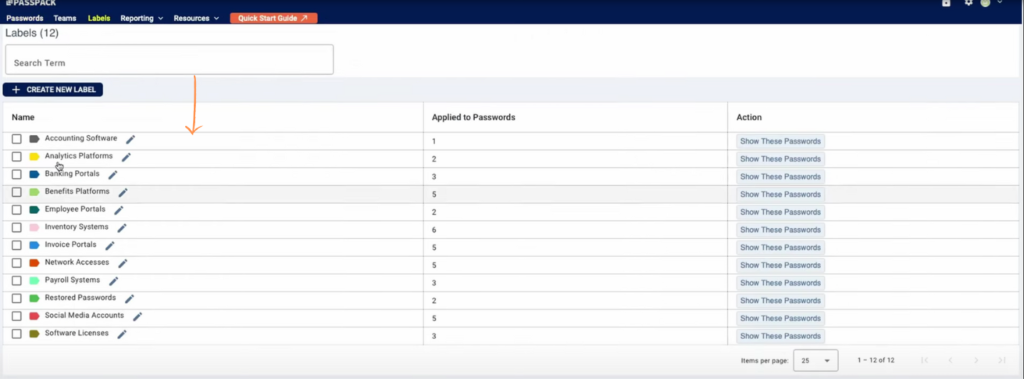Click the user avatar in the top bar

[985, 3]
